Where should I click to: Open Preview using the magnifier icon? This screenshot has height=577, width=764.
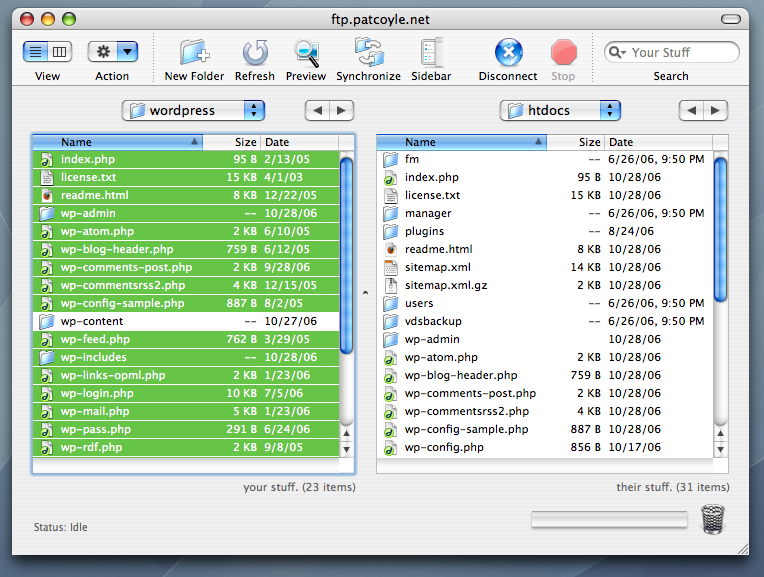[x=306, y=53]
